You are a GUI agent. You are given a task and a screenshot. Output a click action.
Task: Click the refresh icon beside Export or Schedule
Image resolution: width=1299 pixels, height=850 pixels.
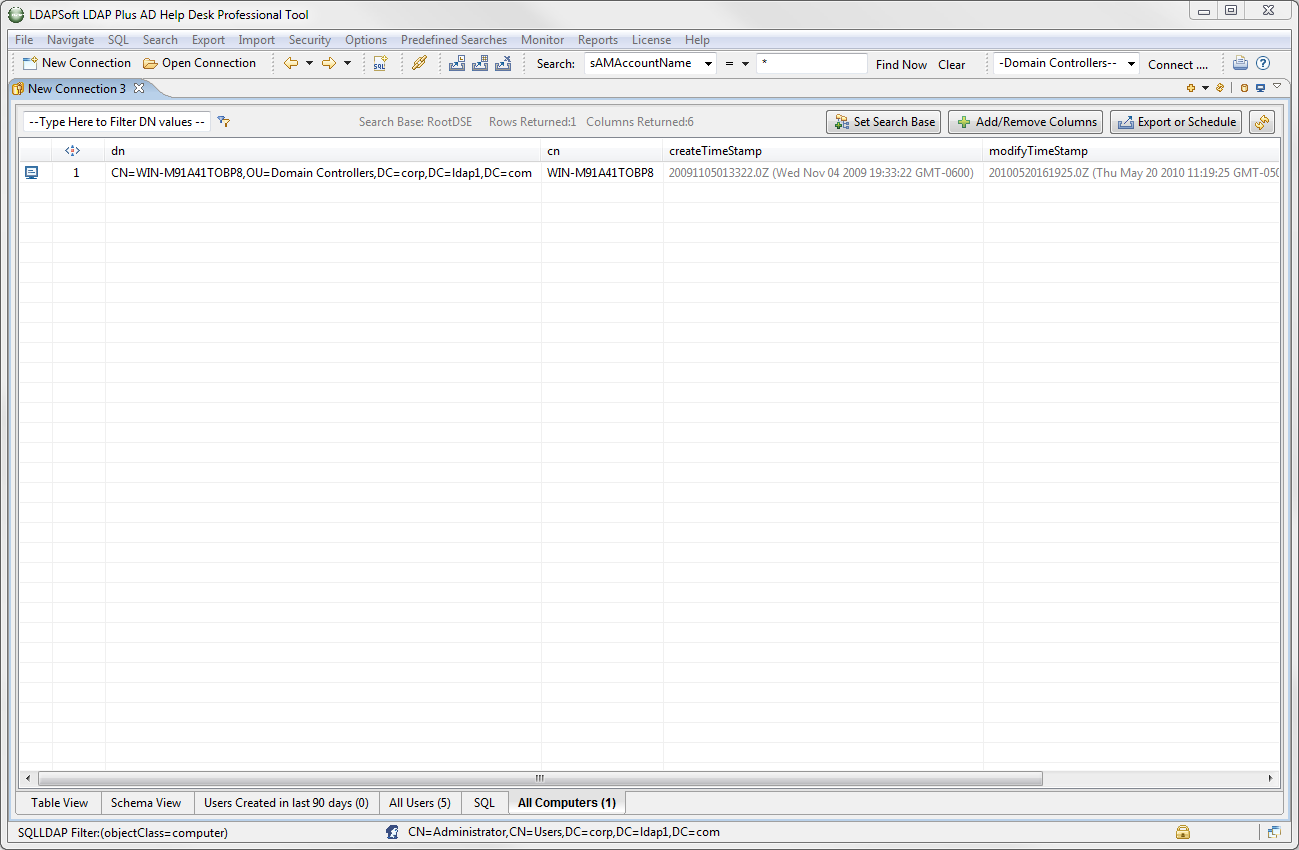tap(1262, 122)
